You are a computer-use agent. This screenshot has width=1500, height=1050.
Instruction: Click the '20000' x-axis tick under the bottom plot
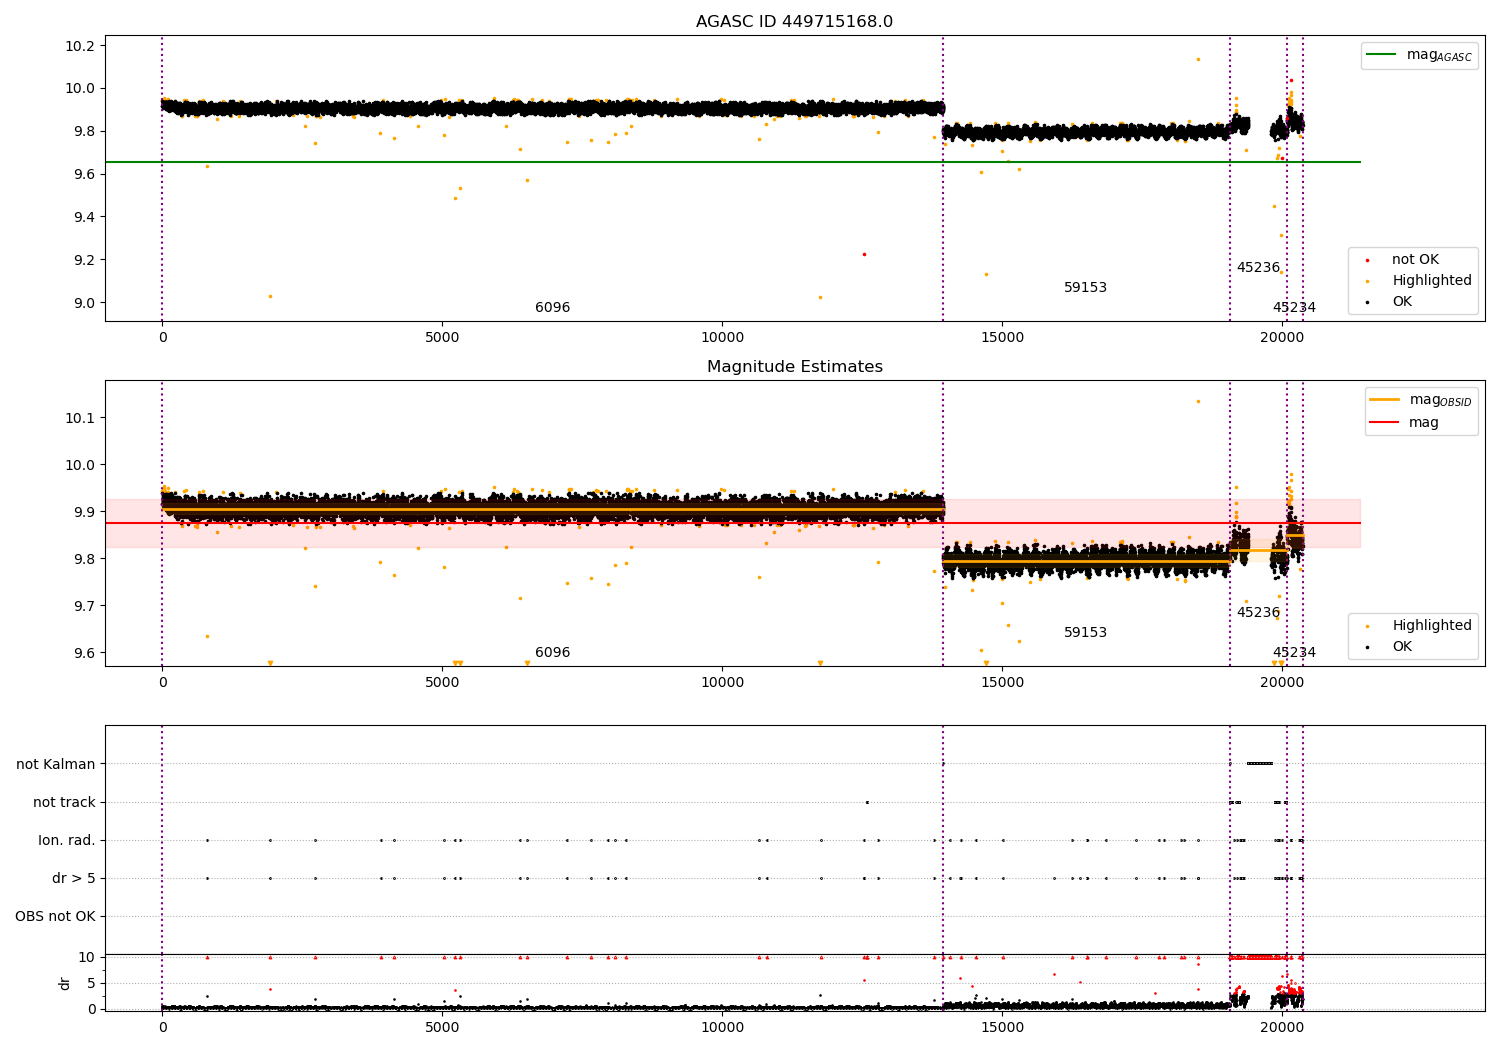[x=1282, y=1028]
